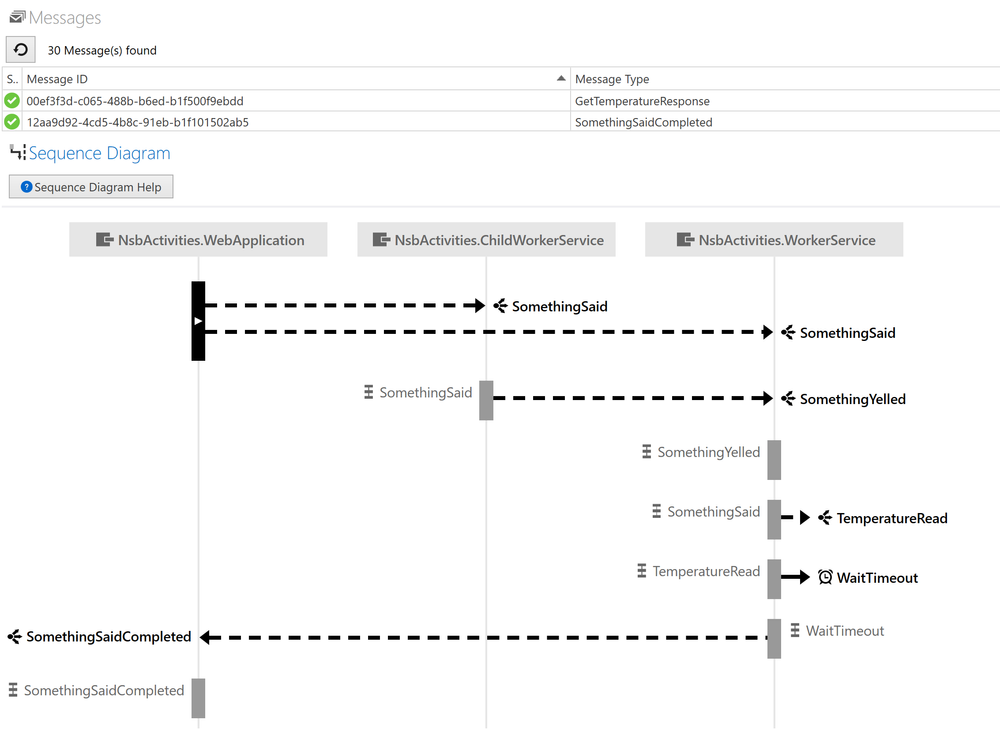Image resolution: width=1000 pixels, height=741 pixels.
Task: Click the TemperatureRead handler icon near WorkerService
Action: tap(642, 571)
